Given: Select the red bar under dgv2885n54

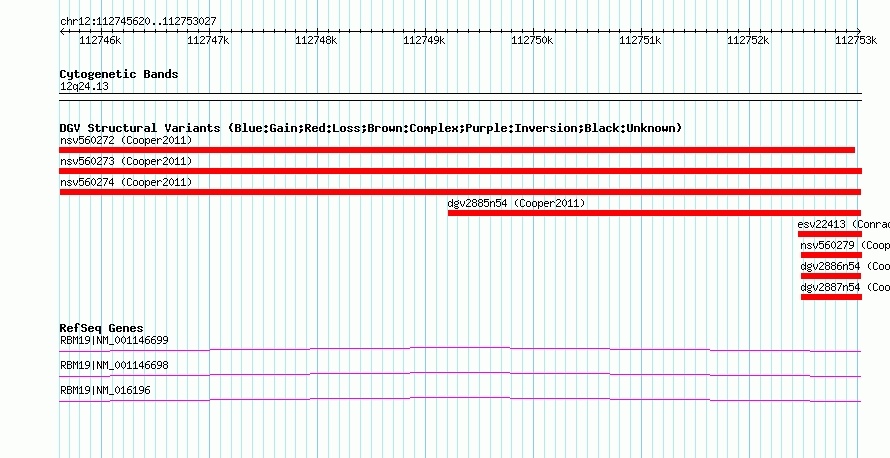Looking at the screenshot, I should point(654,213).
